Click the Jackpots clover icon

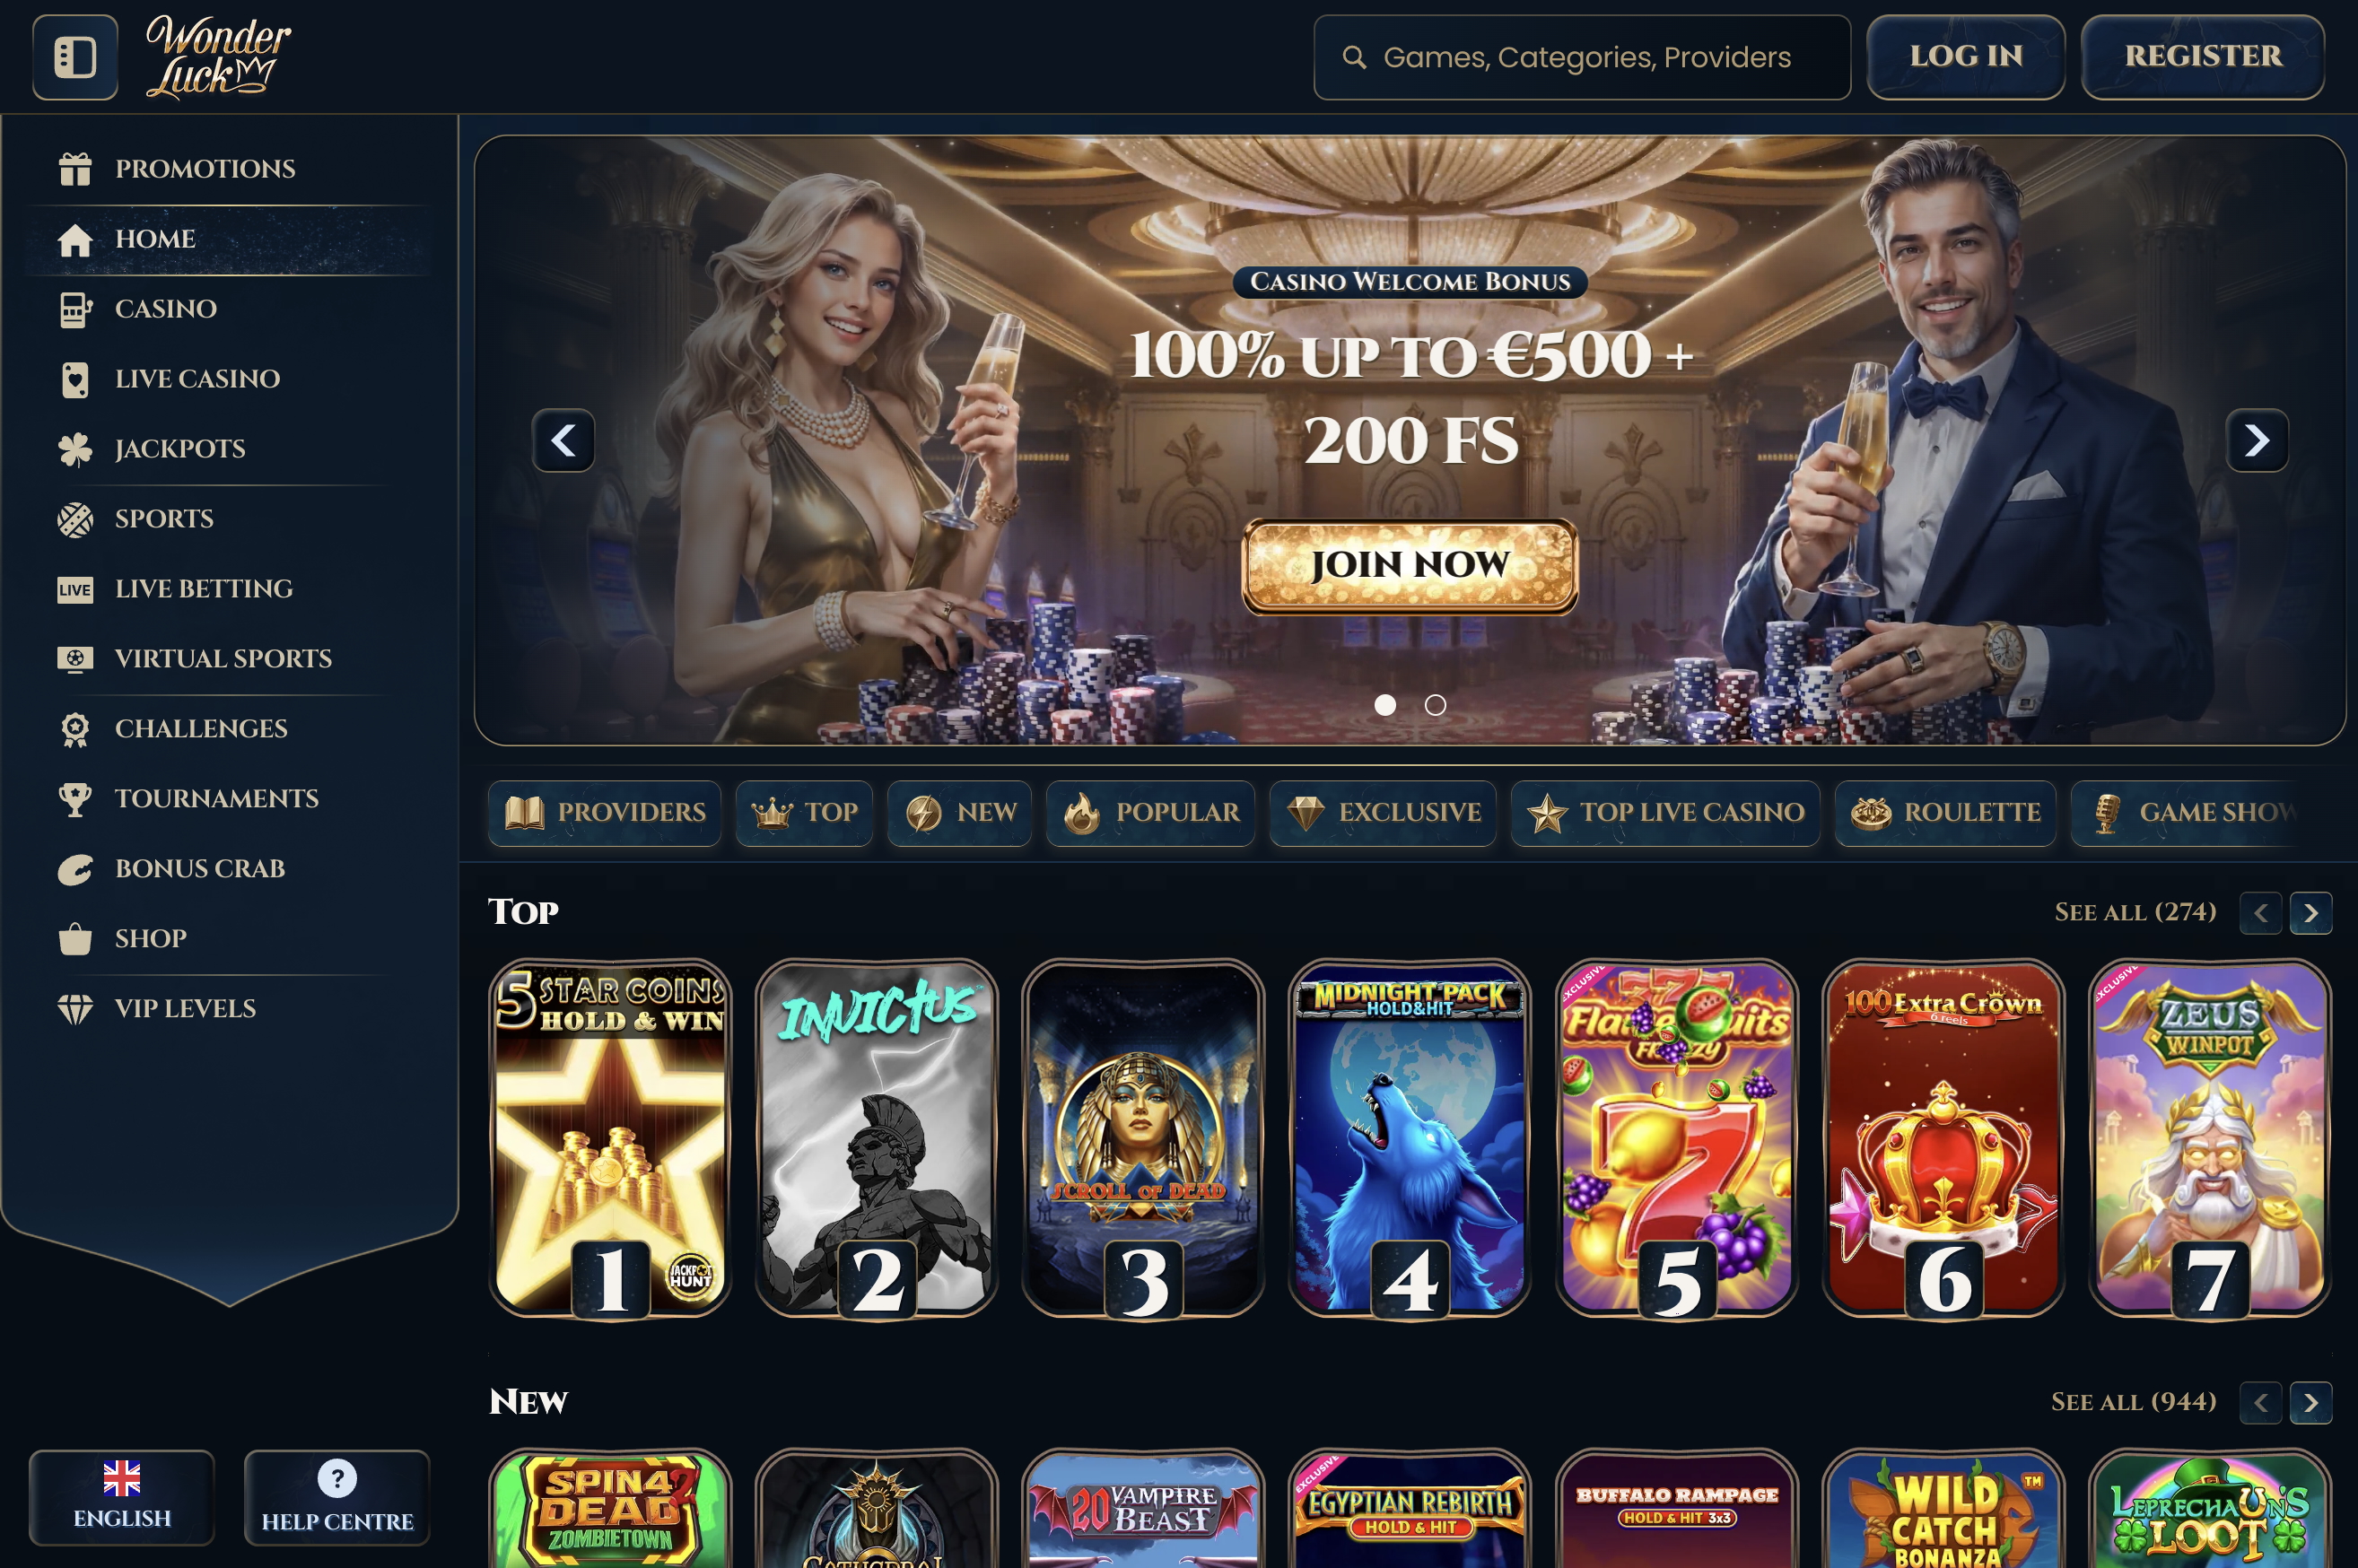75,449
